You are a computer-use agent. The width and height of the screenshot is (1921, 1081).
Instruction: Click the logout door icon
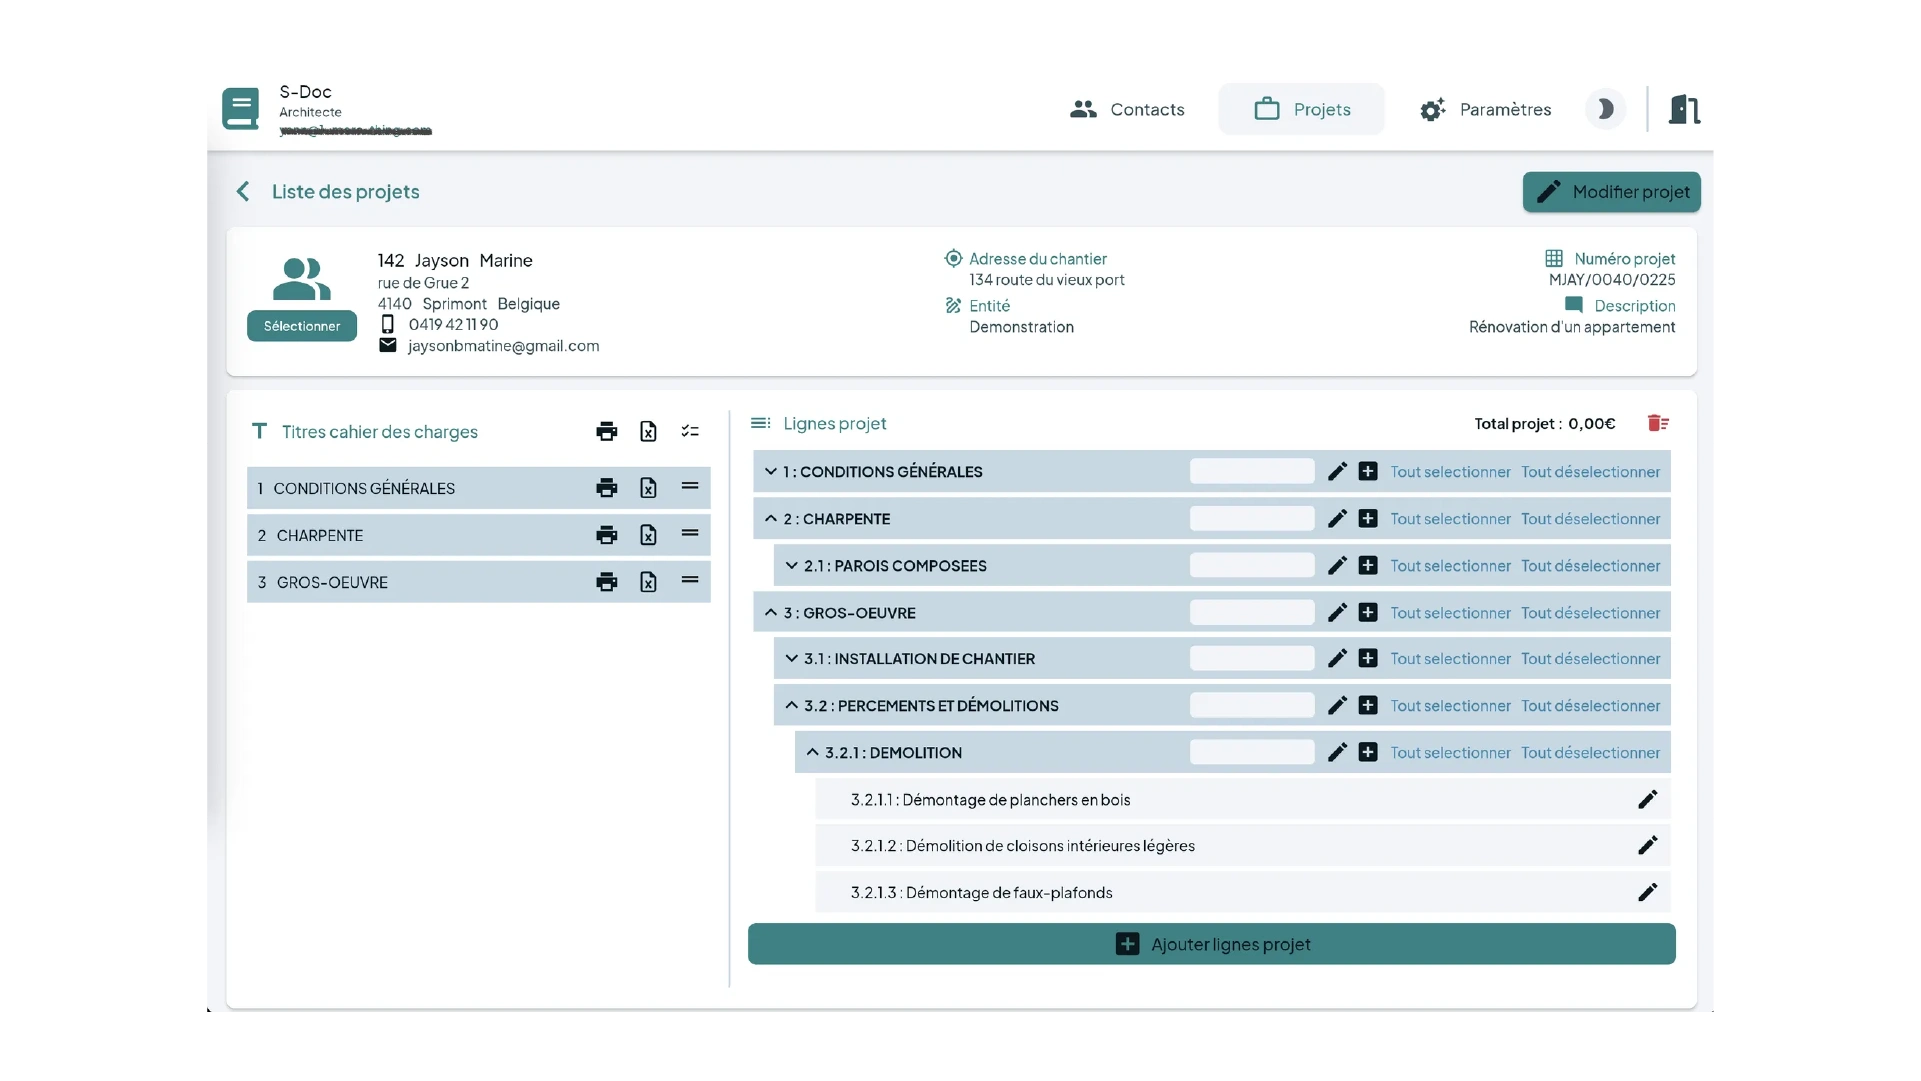pyautogui.click(x=1684, y=109)
